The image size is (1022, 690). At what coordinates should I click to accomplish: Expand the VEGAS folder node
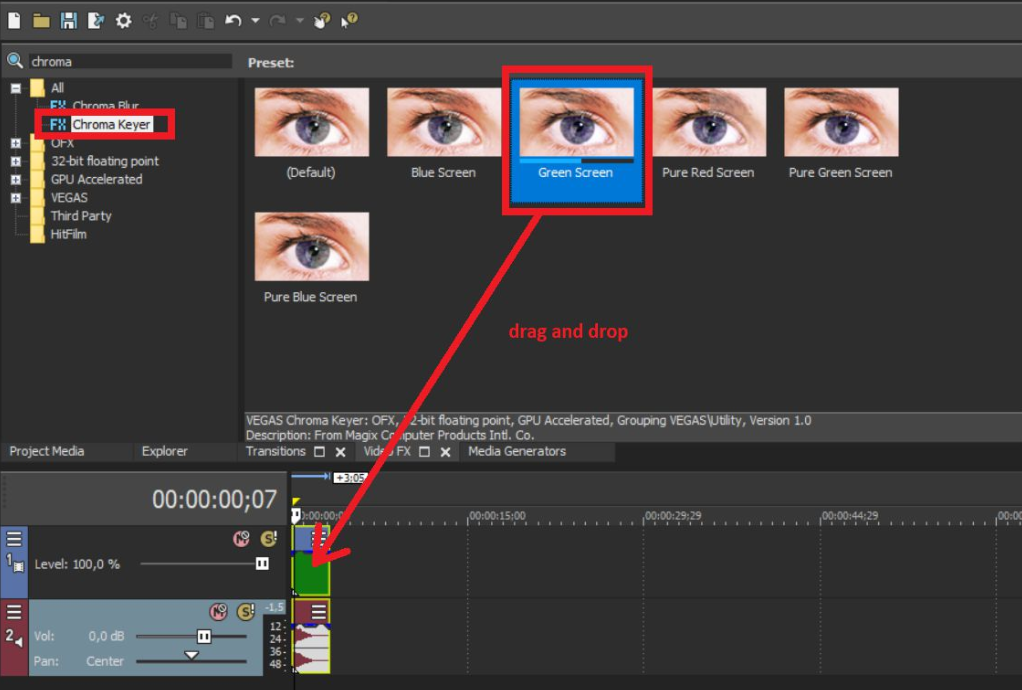(16, 197)
